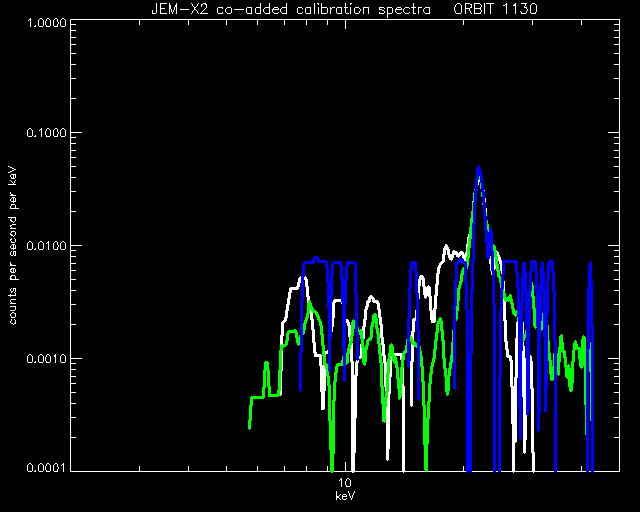
Task: Click the '10' x-axis tick label
Action: [345, 483]
